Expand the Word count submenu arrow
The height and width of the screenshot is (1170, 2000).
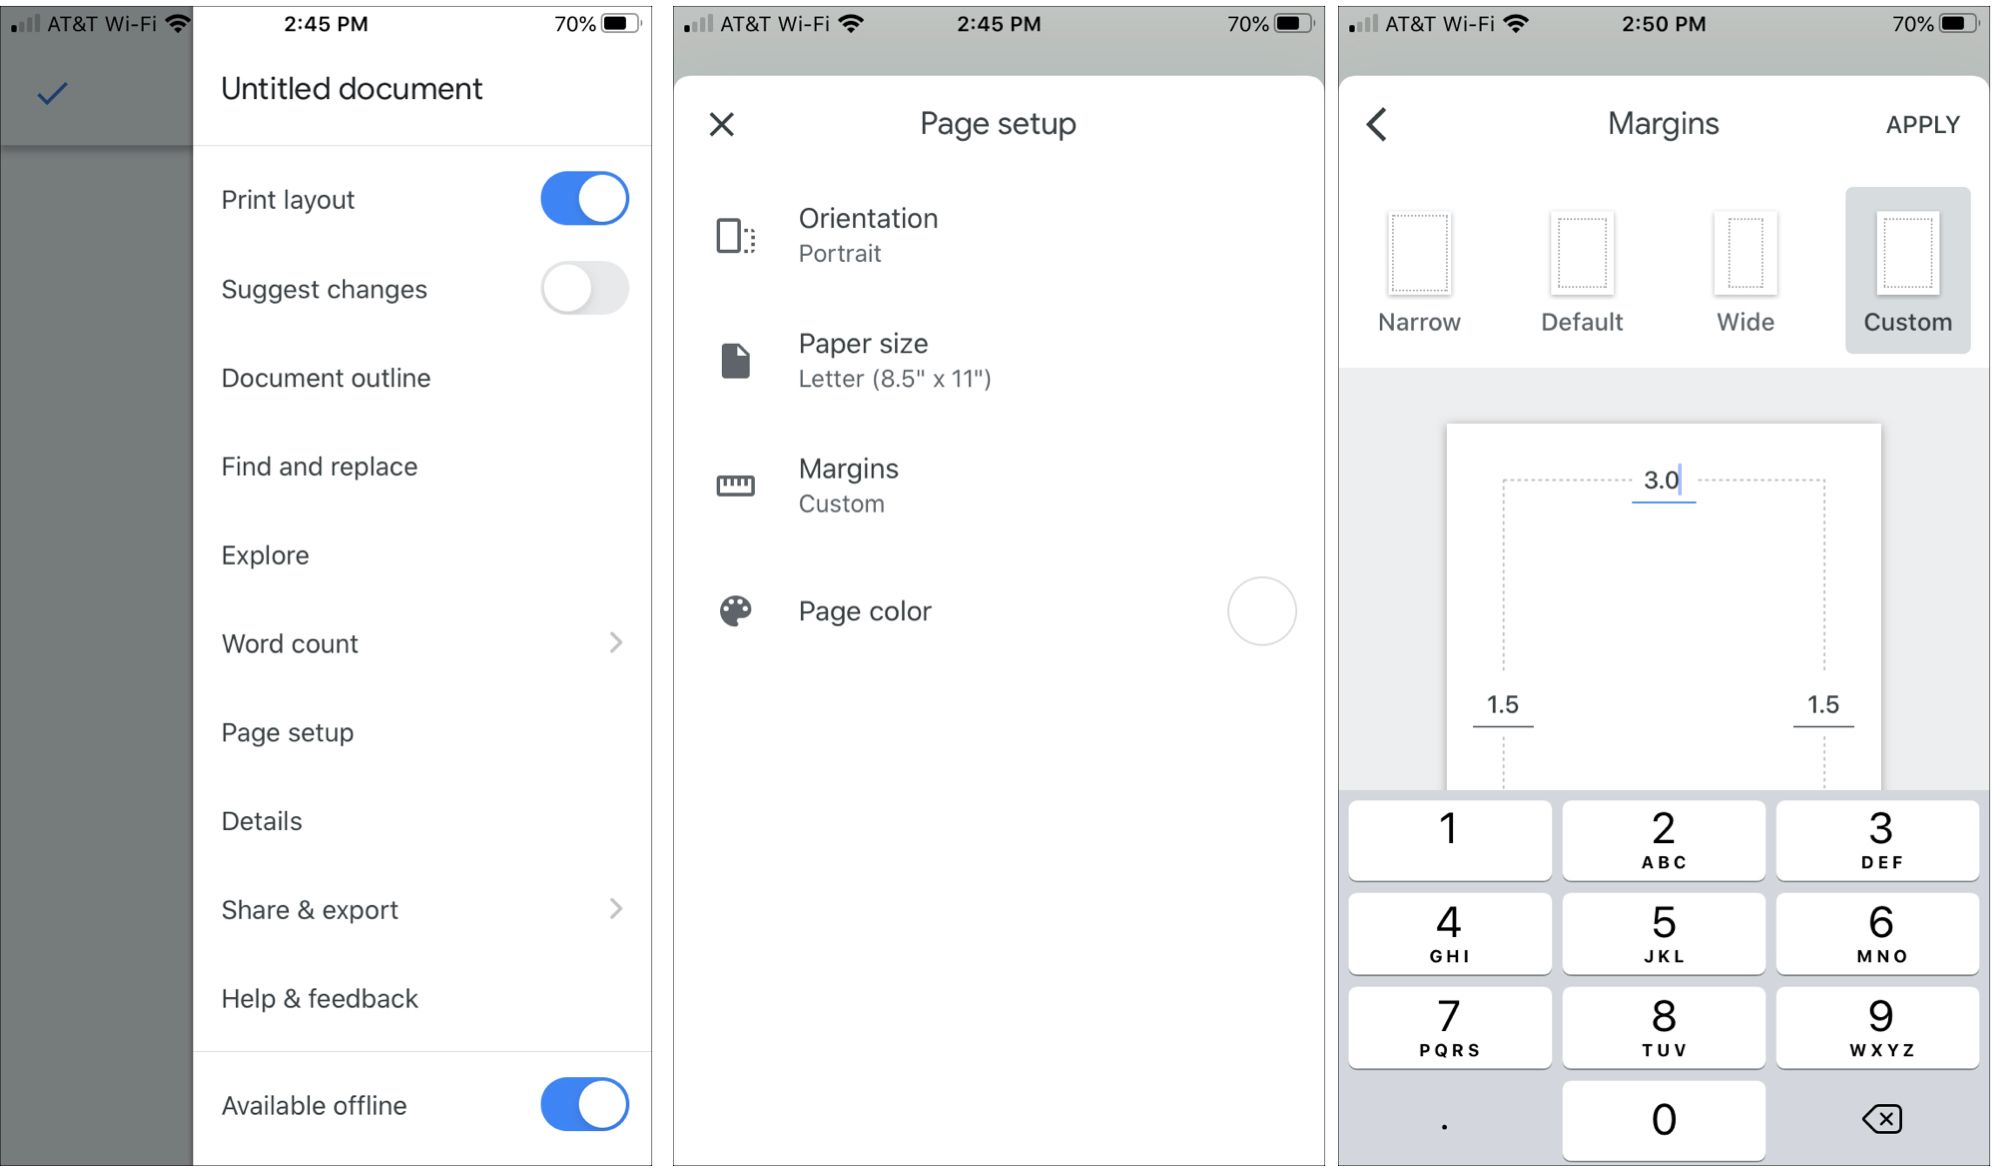[614, 642]
